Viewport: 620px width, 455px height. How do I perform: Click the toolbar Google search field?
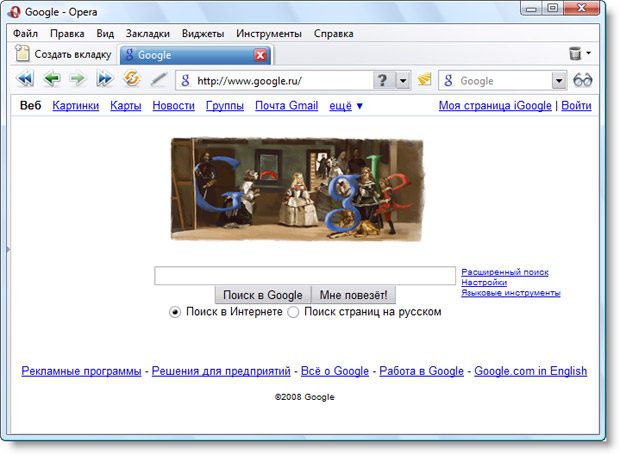point(503,81)
